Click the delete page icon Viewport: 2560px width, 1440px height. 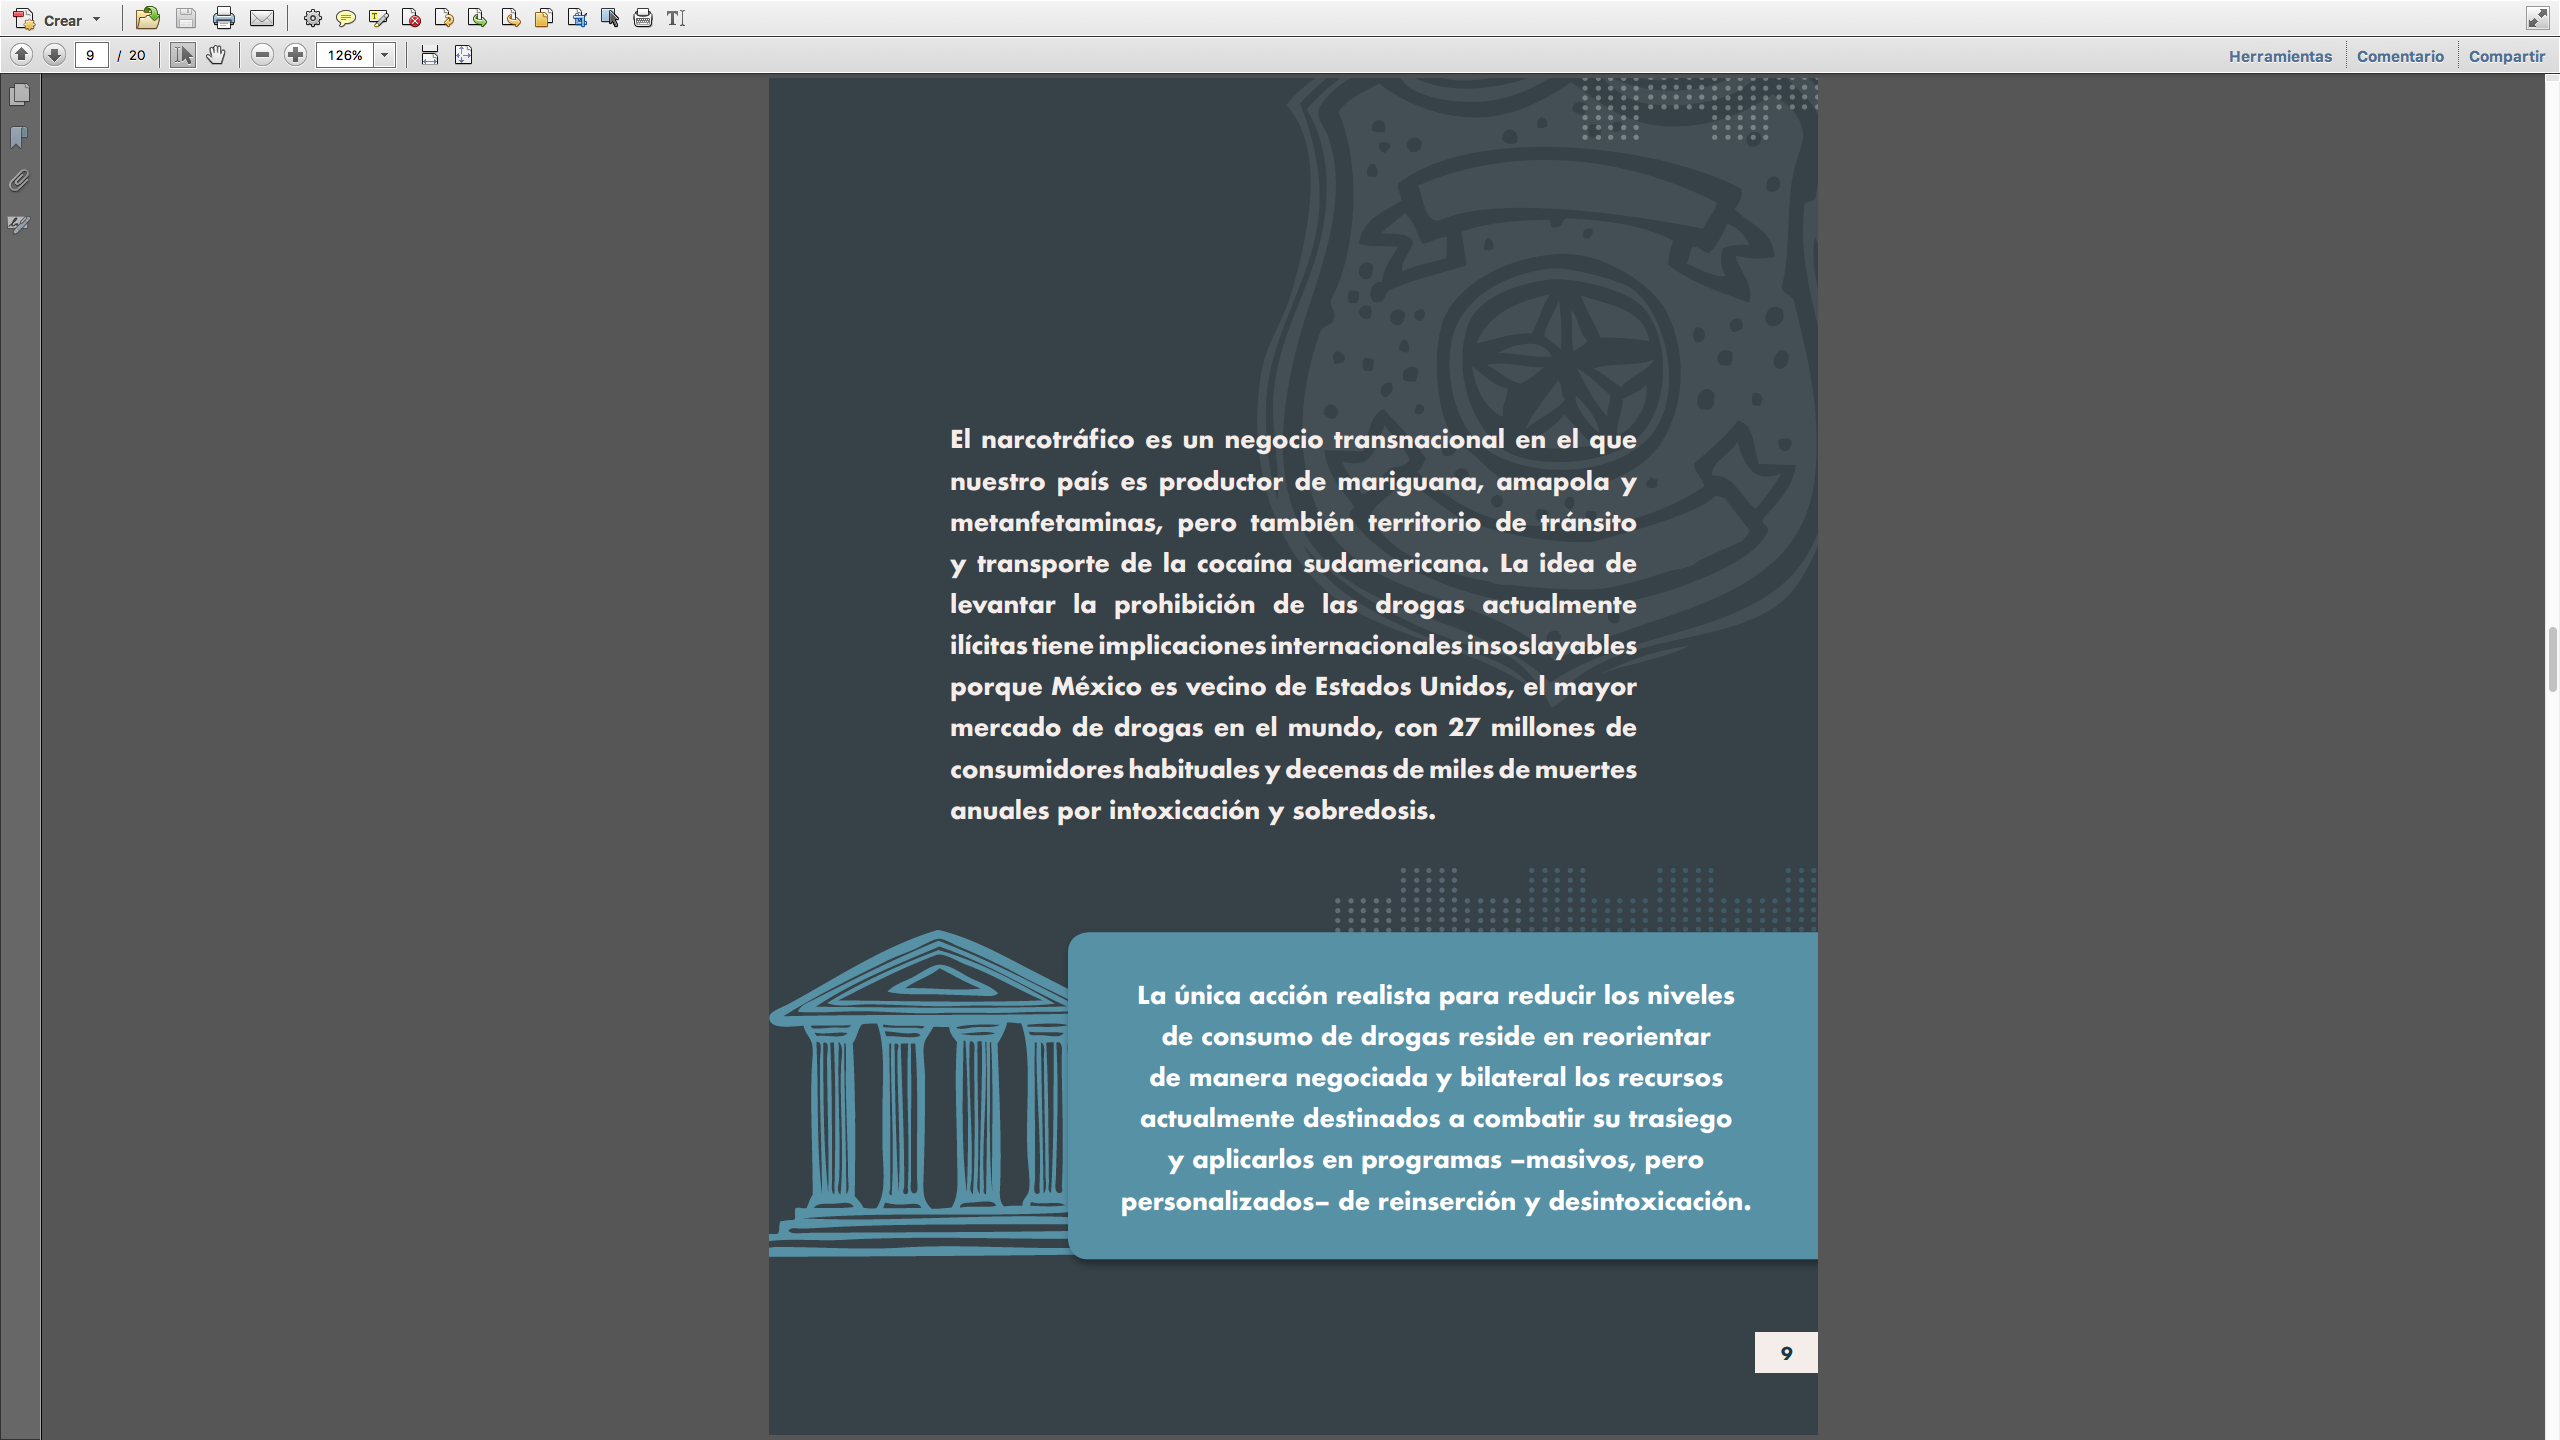[x=411, y=18]
